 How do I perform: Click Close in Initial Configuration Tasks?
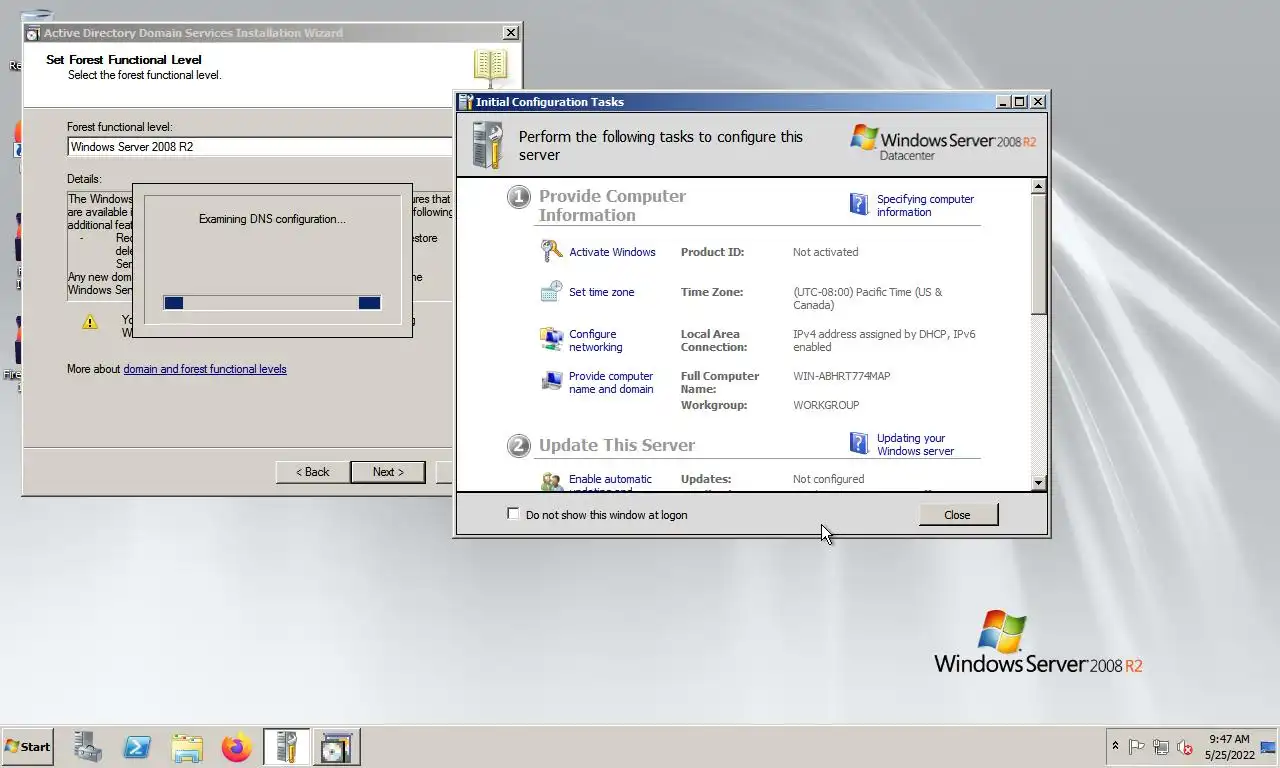point(957,515)
